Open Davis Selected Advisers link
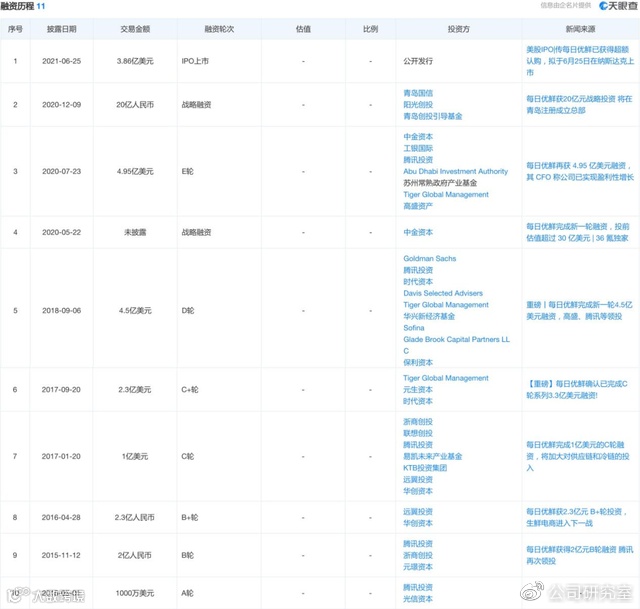 (x=443, y=293)
